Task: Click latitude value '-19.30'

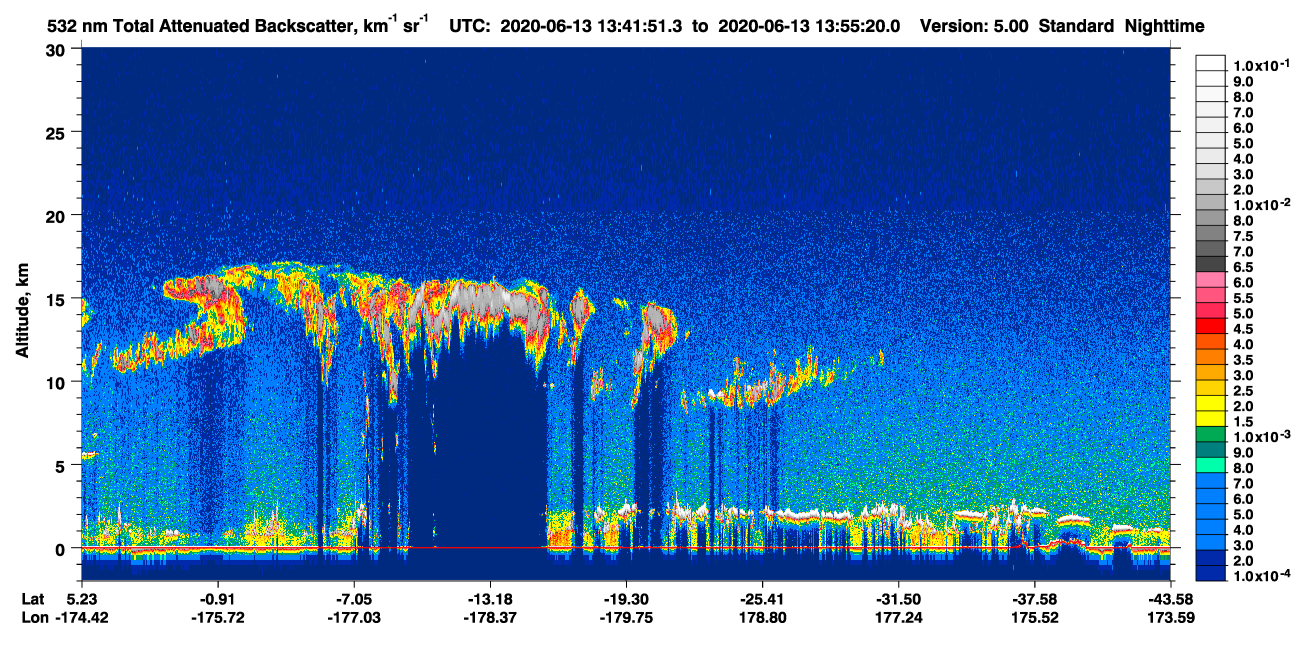Action: coord(626,599)
